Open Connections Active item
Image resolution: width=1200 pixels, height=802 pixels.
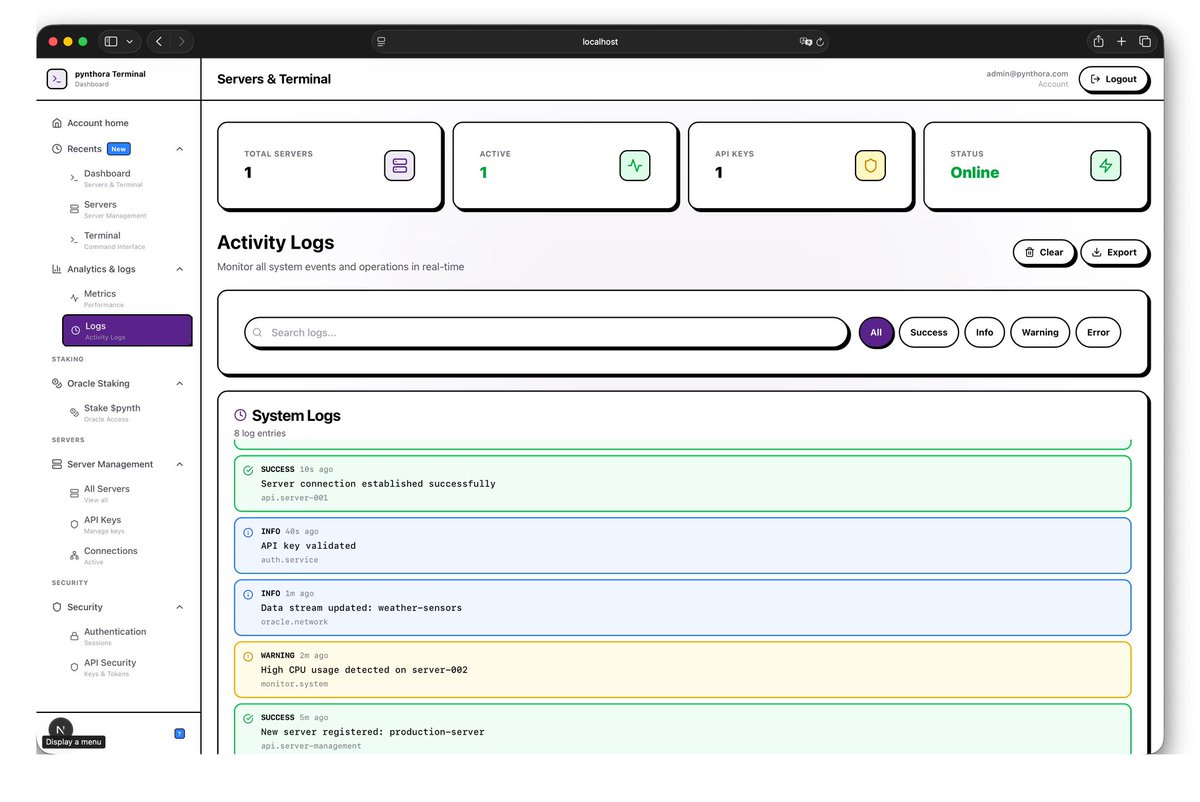click(127, 556)
